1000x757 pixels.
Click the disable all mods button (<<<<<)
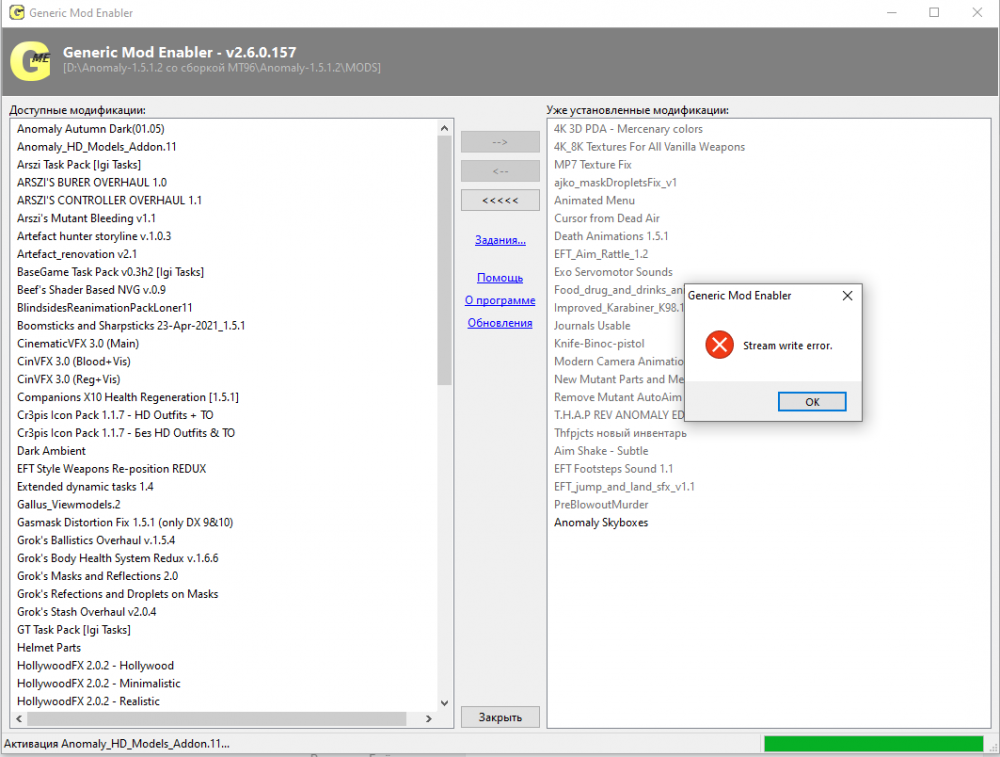[500, 200]
